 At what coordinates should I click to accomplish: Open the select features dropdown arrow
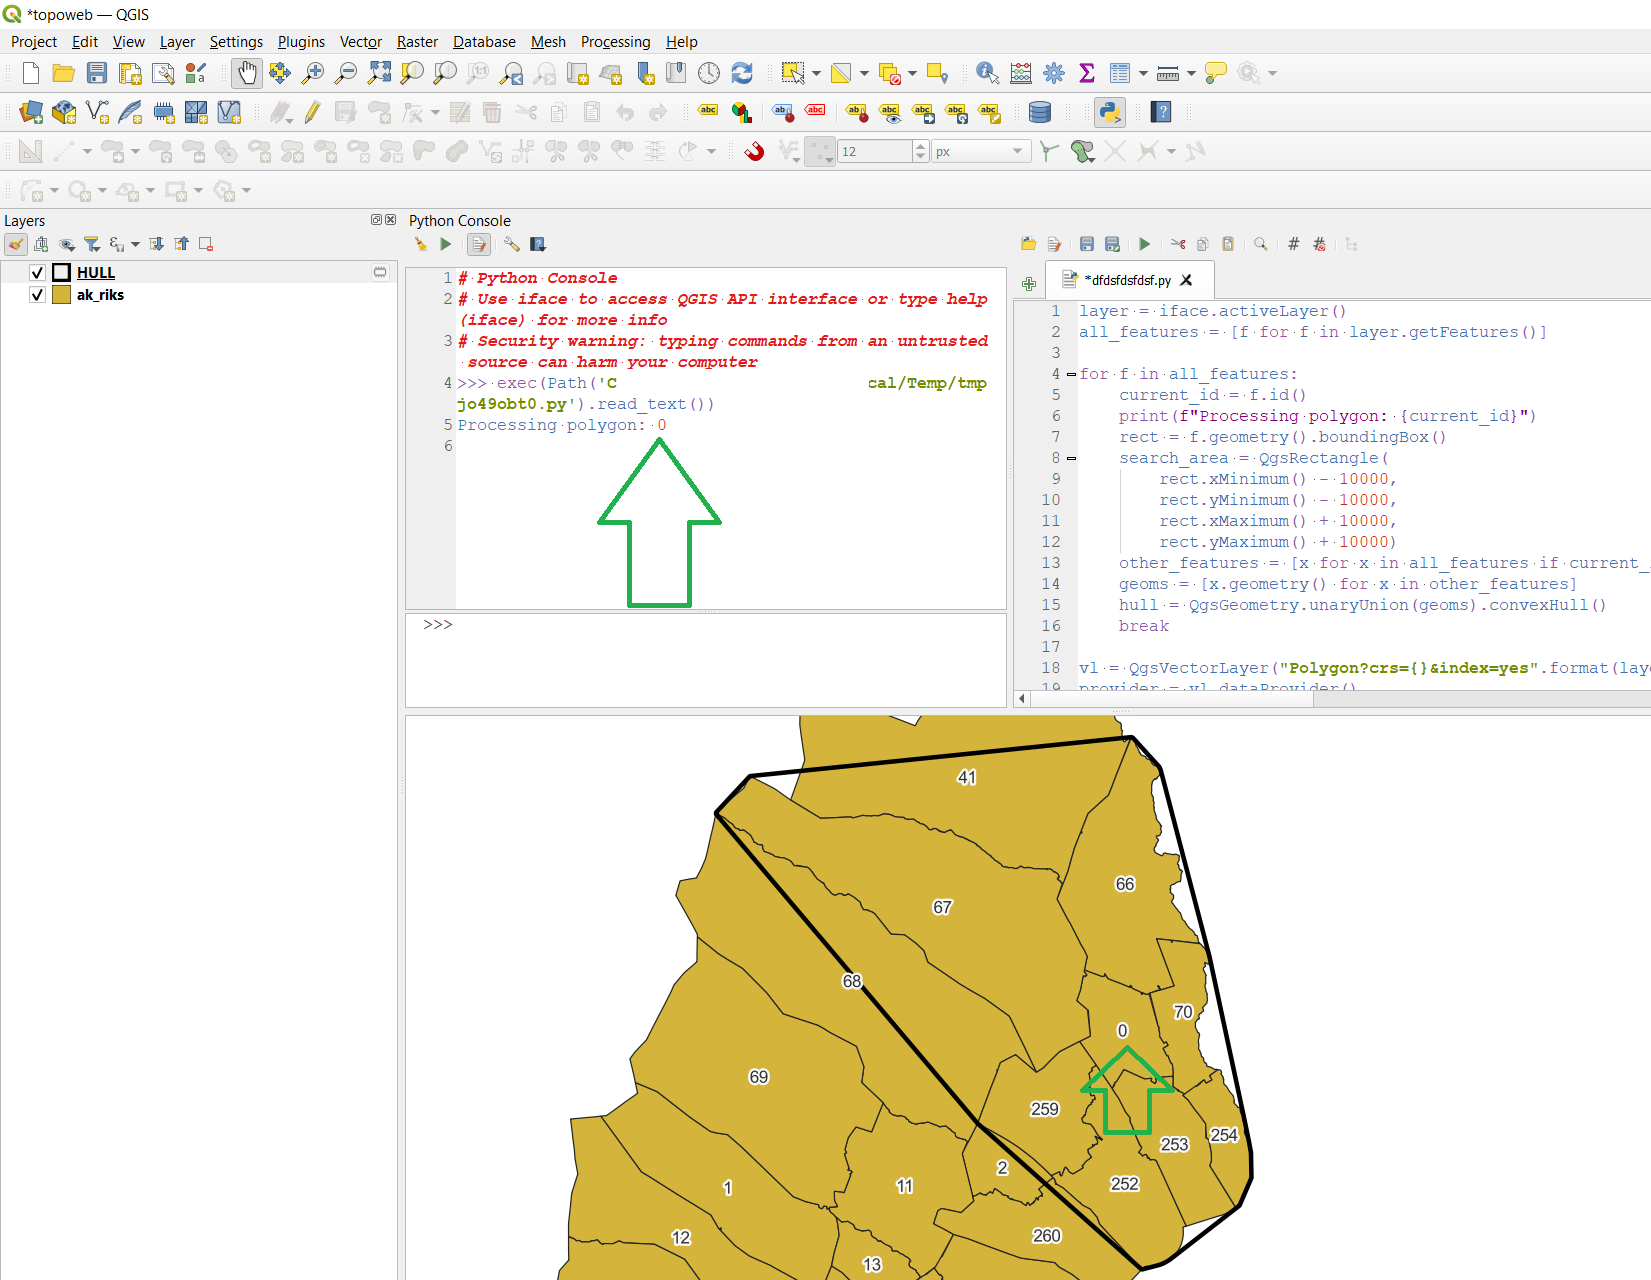[x=816, y=73]
